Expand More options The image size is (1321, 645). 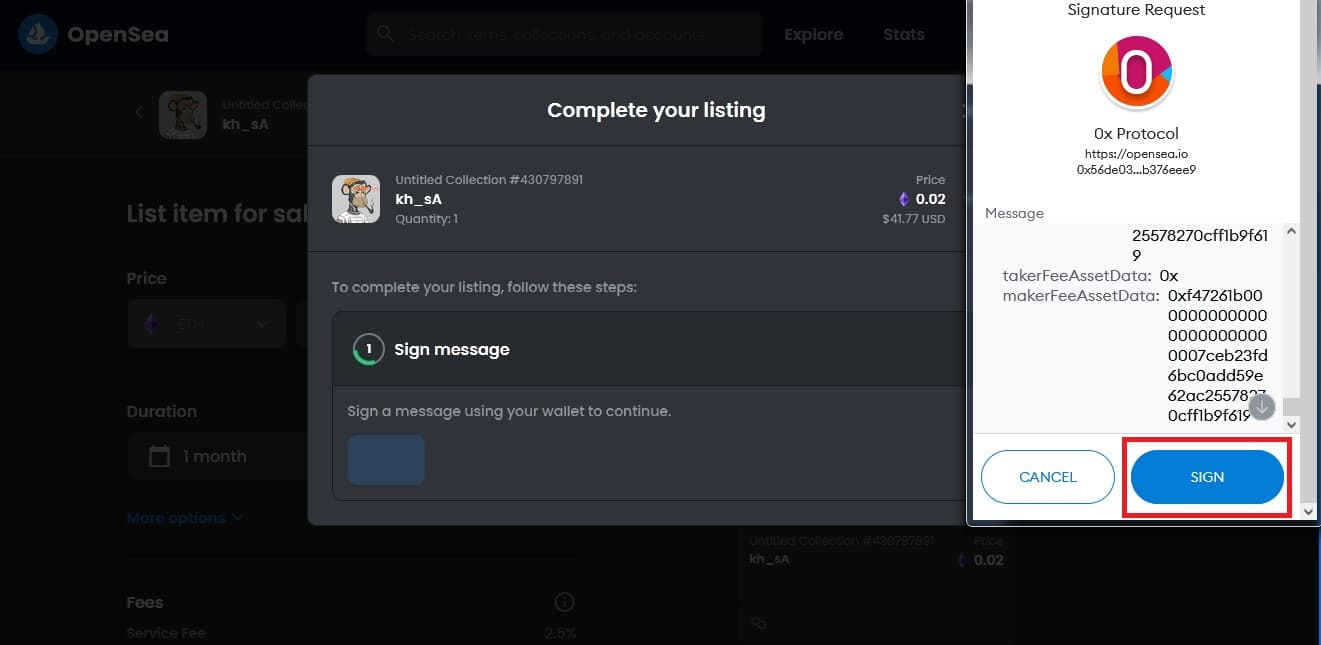tap(185, 518)
